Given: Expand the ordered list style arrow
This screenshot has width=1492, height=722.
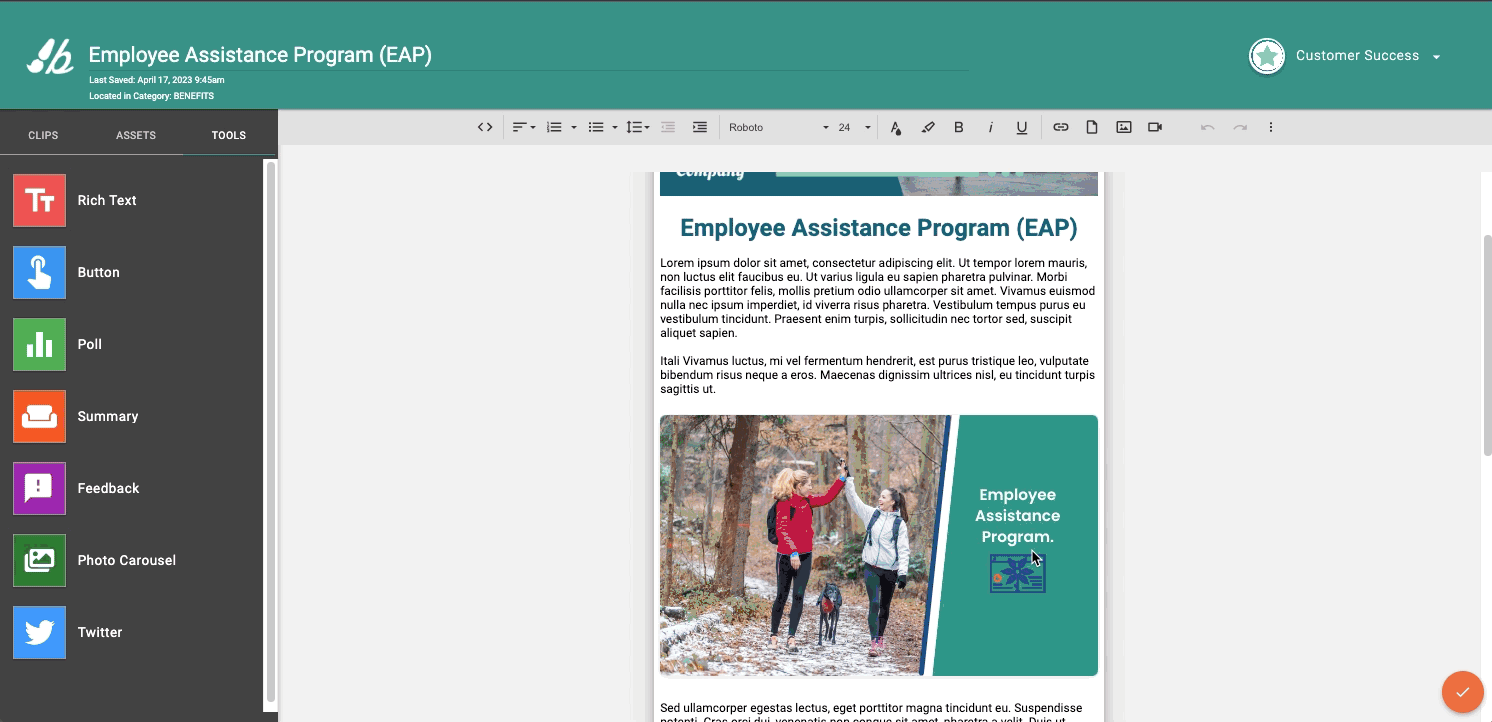Looking at the screenshot, I should point(573,127).
